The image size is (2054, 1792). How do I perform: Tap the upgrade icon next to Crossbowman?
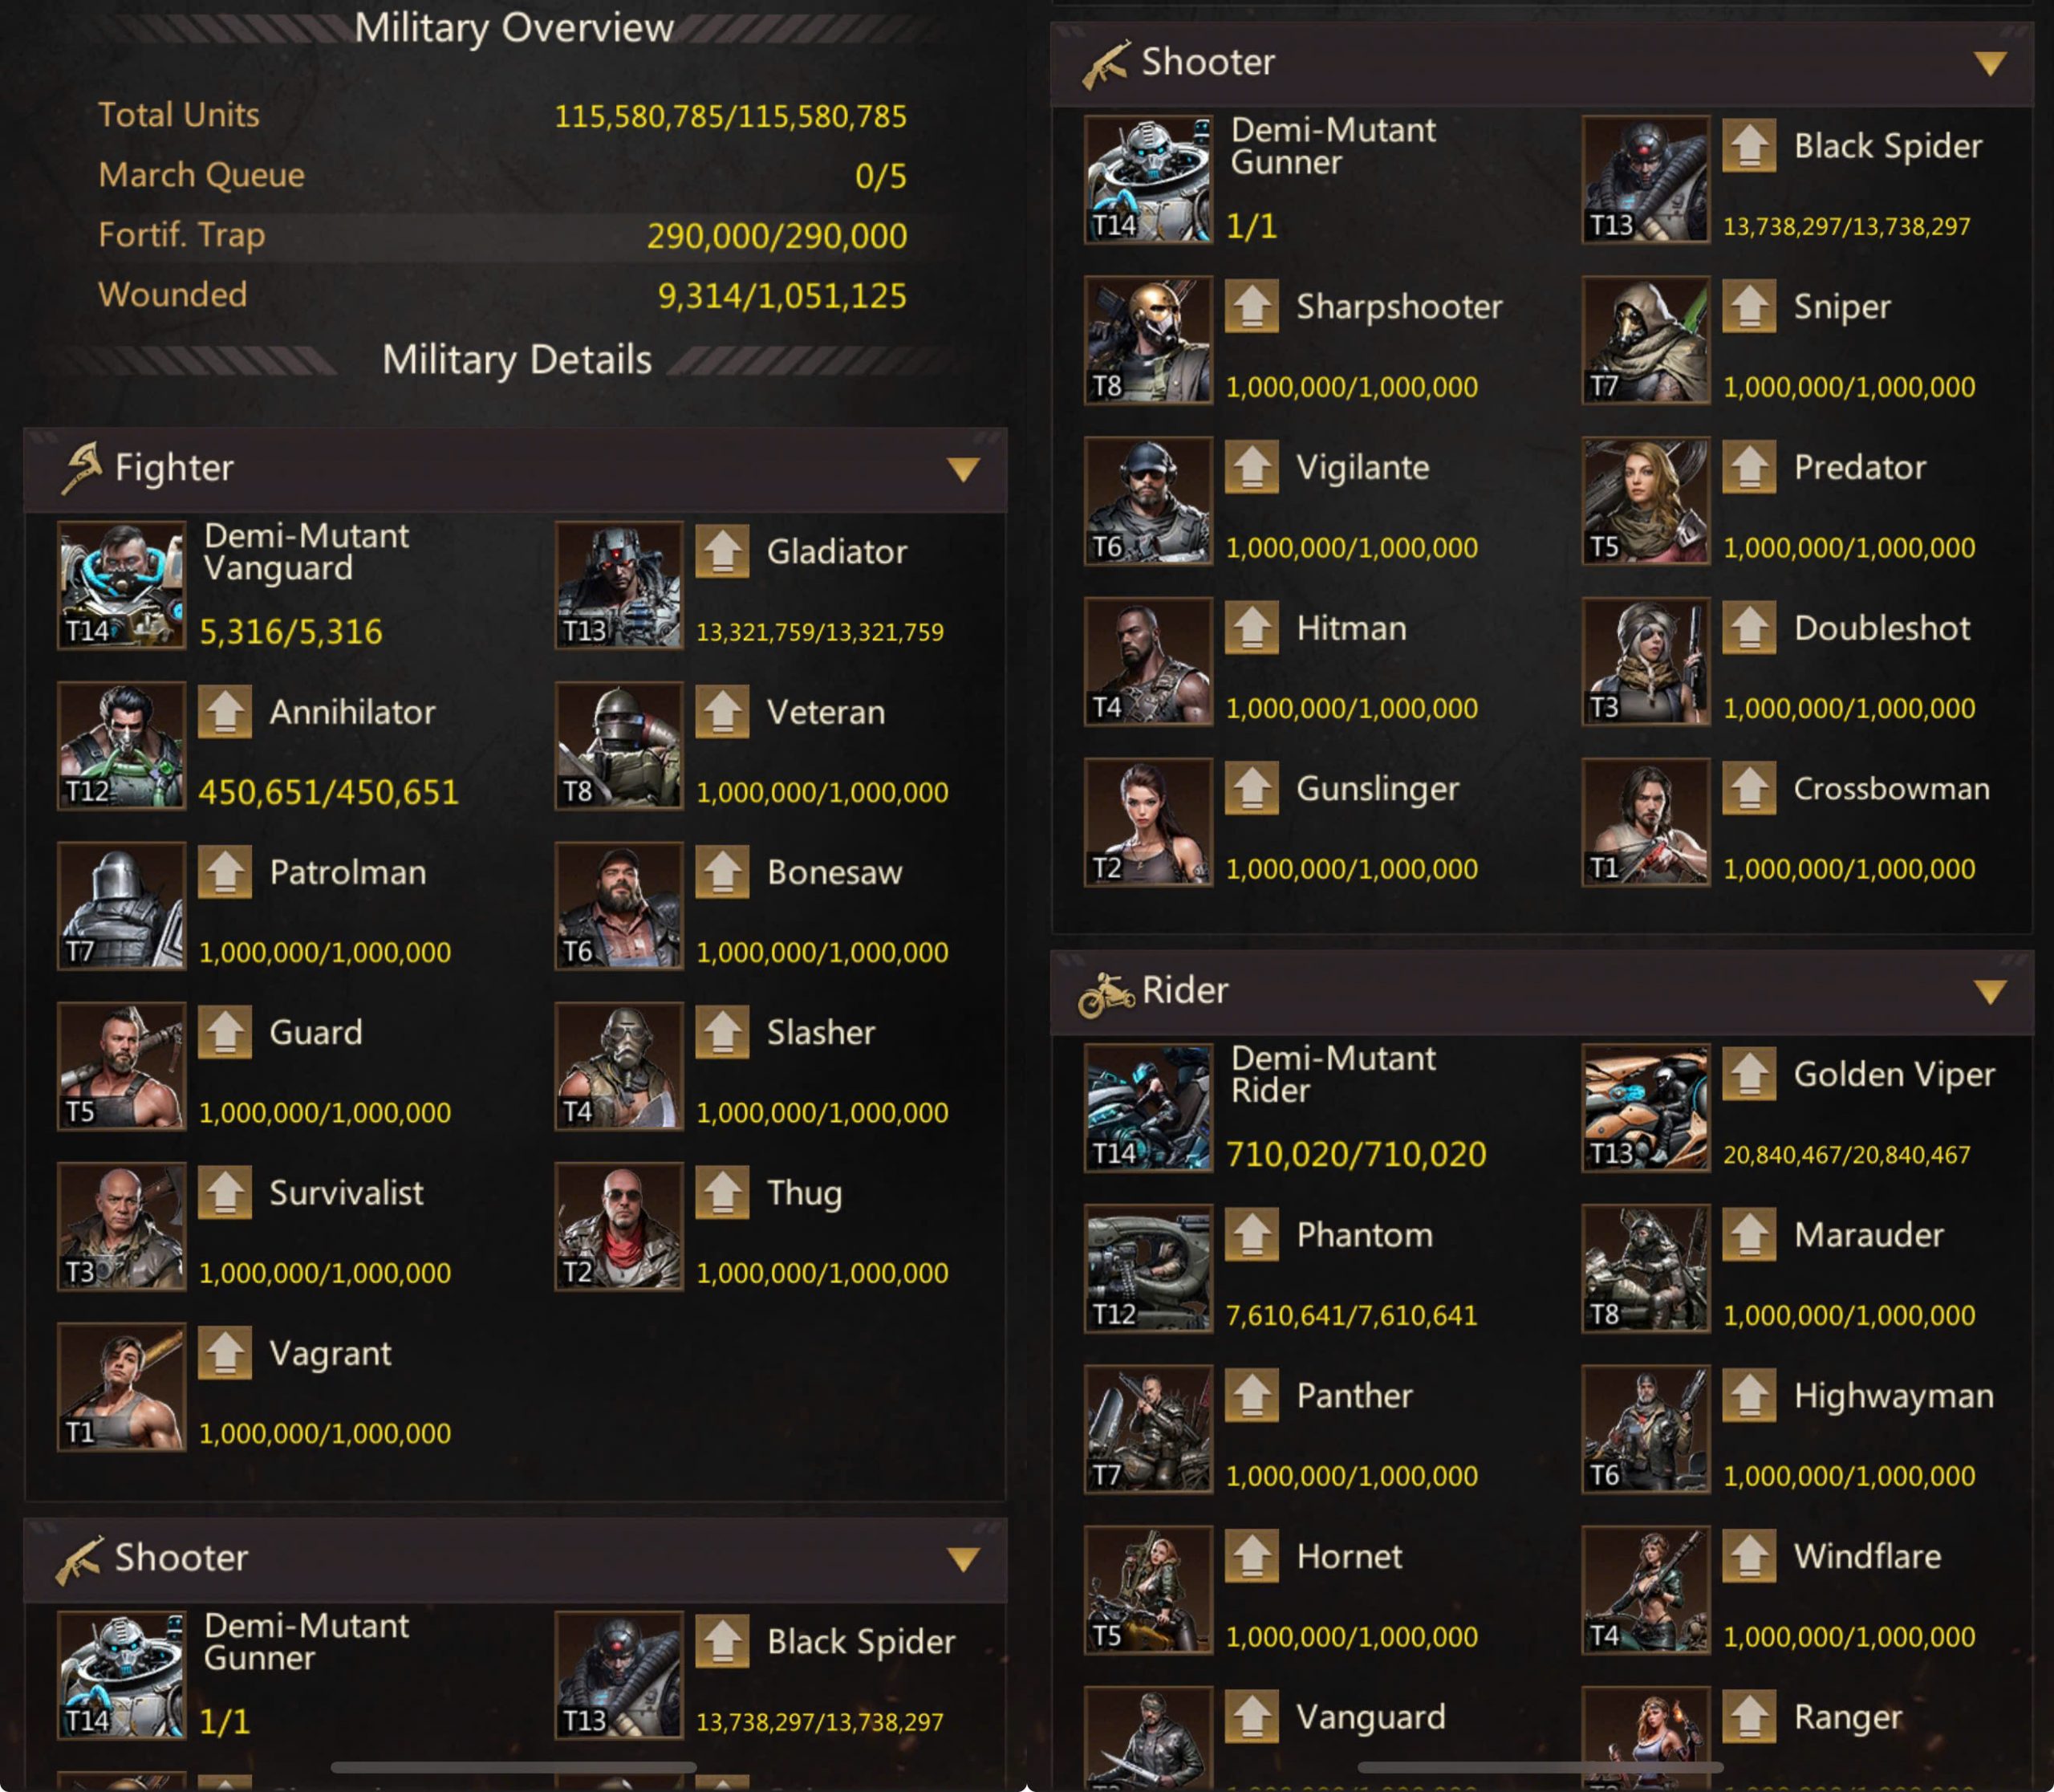pyautogui.click(x=1749, y=788)
